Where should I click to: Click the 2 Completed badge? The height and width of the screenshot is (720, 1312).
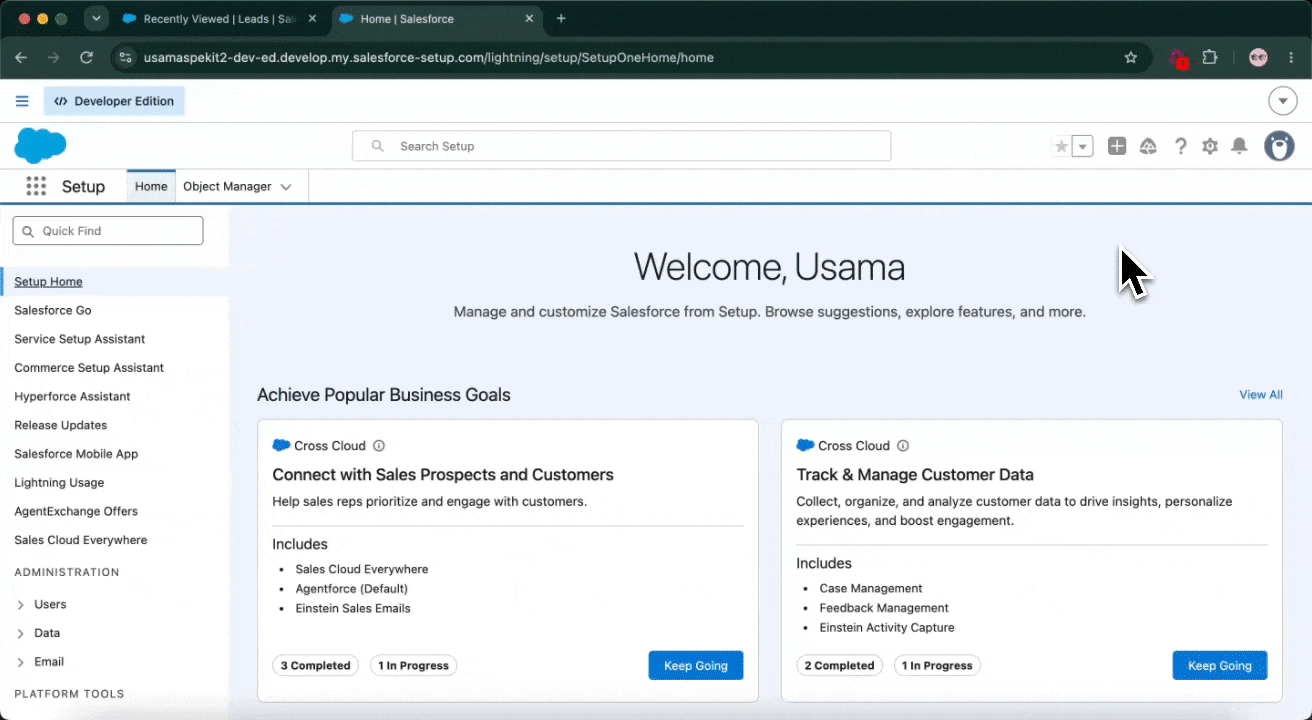(x=840, y=666)
